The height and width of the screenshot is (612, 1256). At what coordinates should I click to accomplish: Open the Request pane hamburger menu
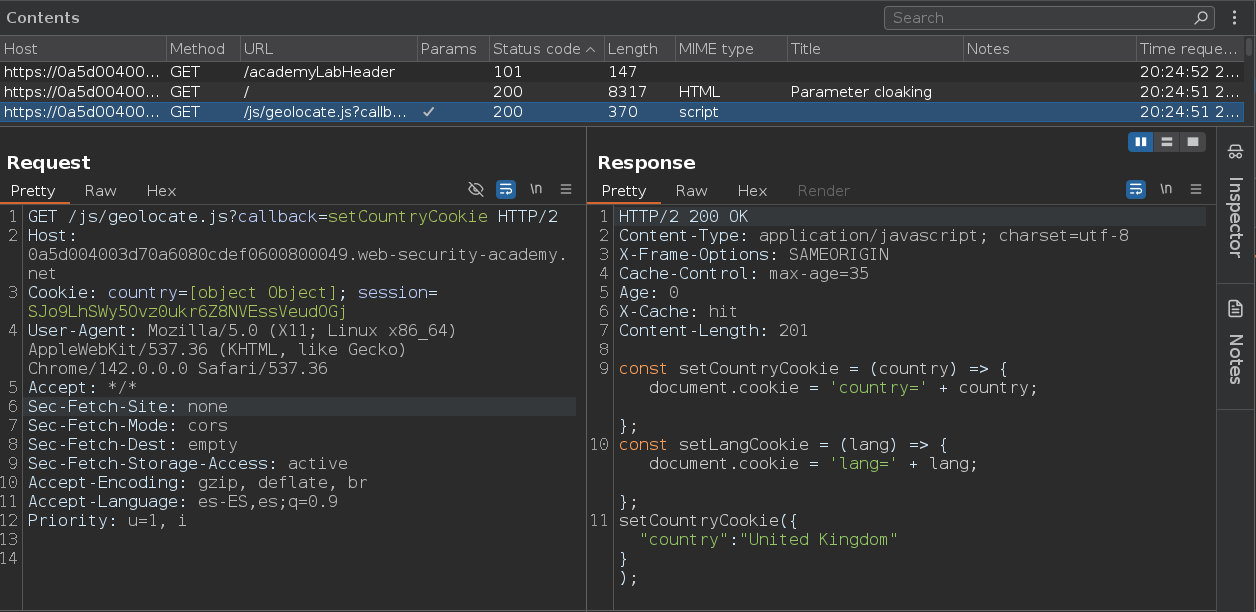pos(566,189)
